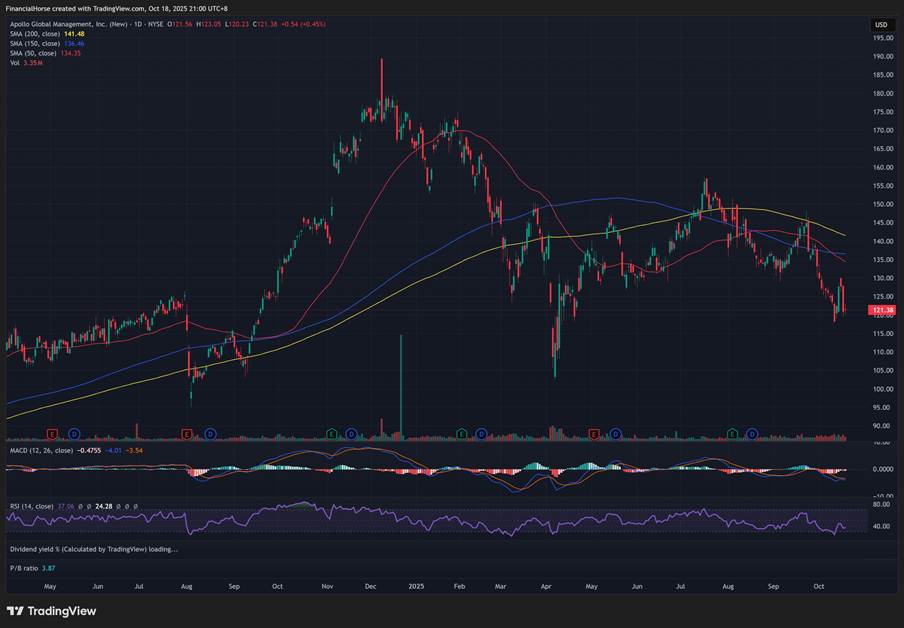Image resolution: width=904 pixels, height=628 pixels.
Task: Open the green earnings marker before November
Action: [x=331, y=433]
